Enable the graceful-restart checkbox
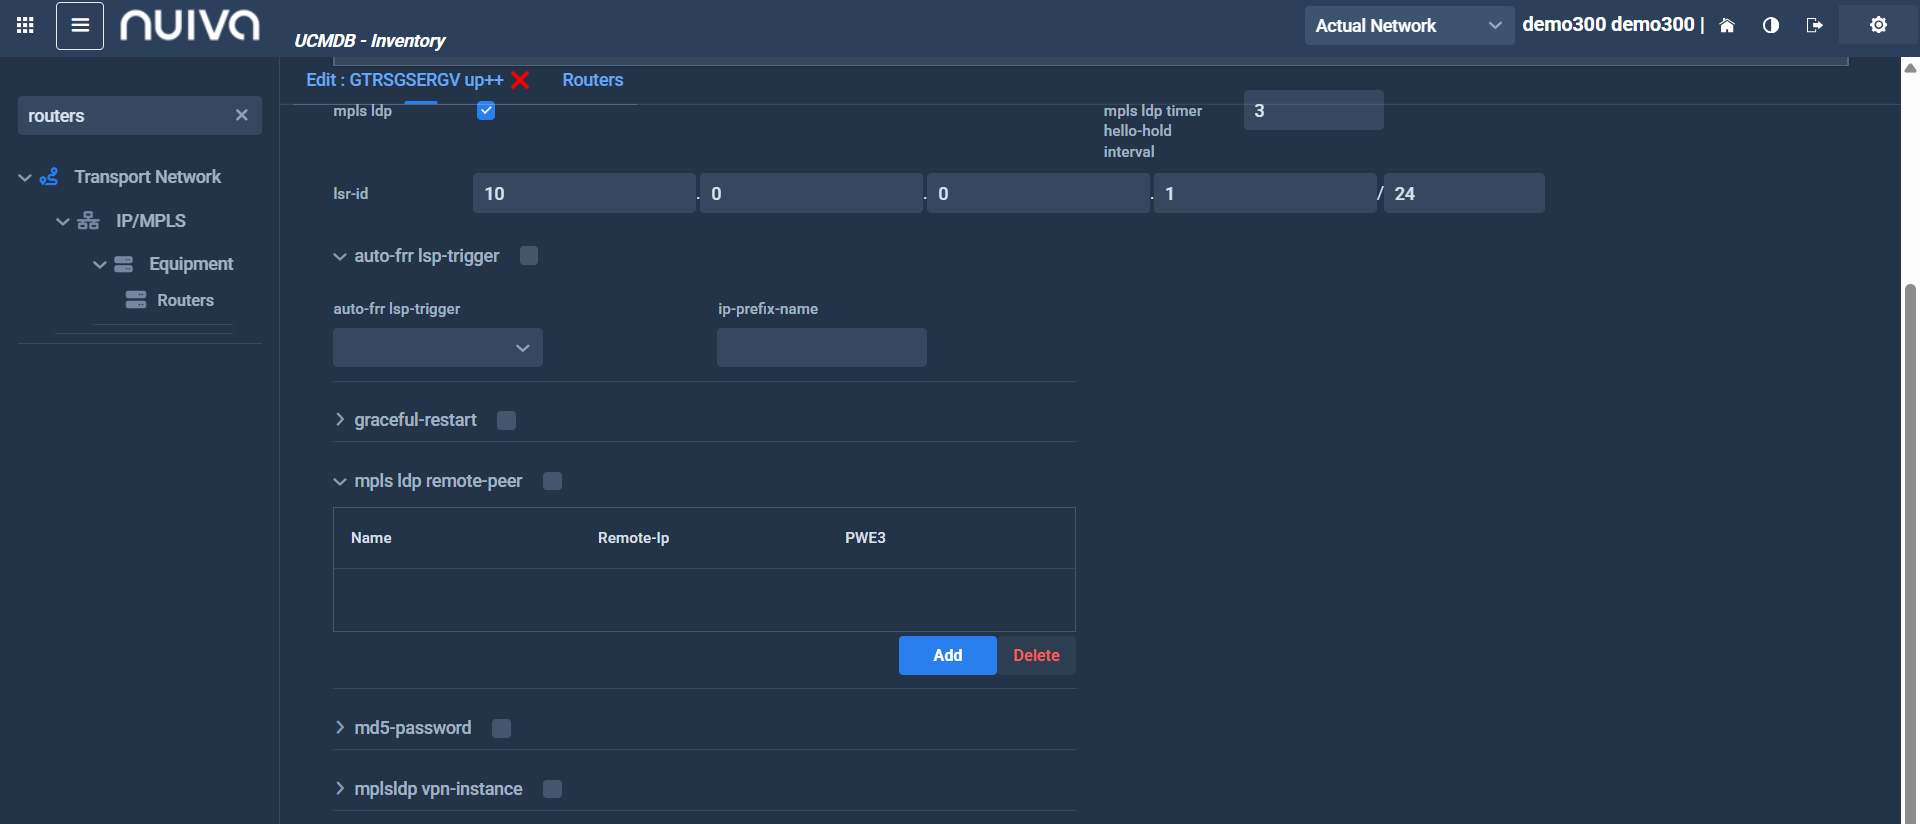1920x824 pixels. tap(507, 420)
